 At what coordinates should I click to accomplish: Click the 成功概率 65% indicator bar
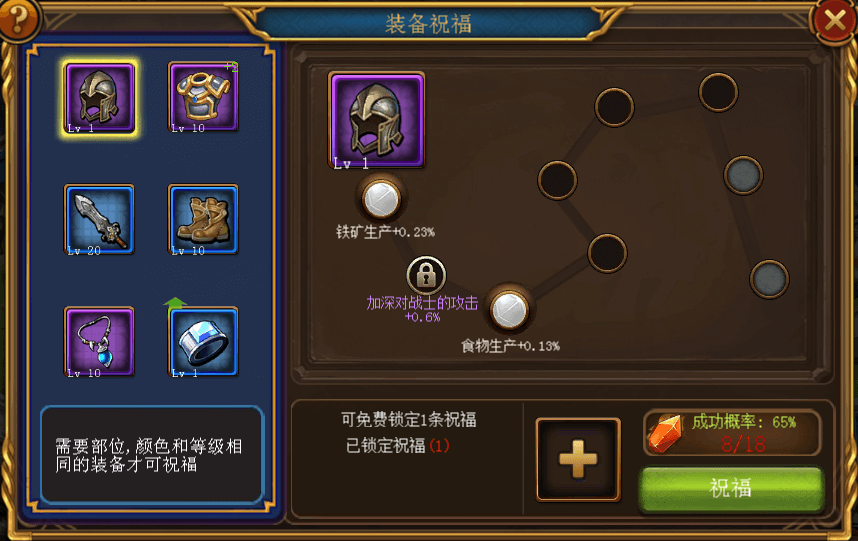[x=732, y=433]
